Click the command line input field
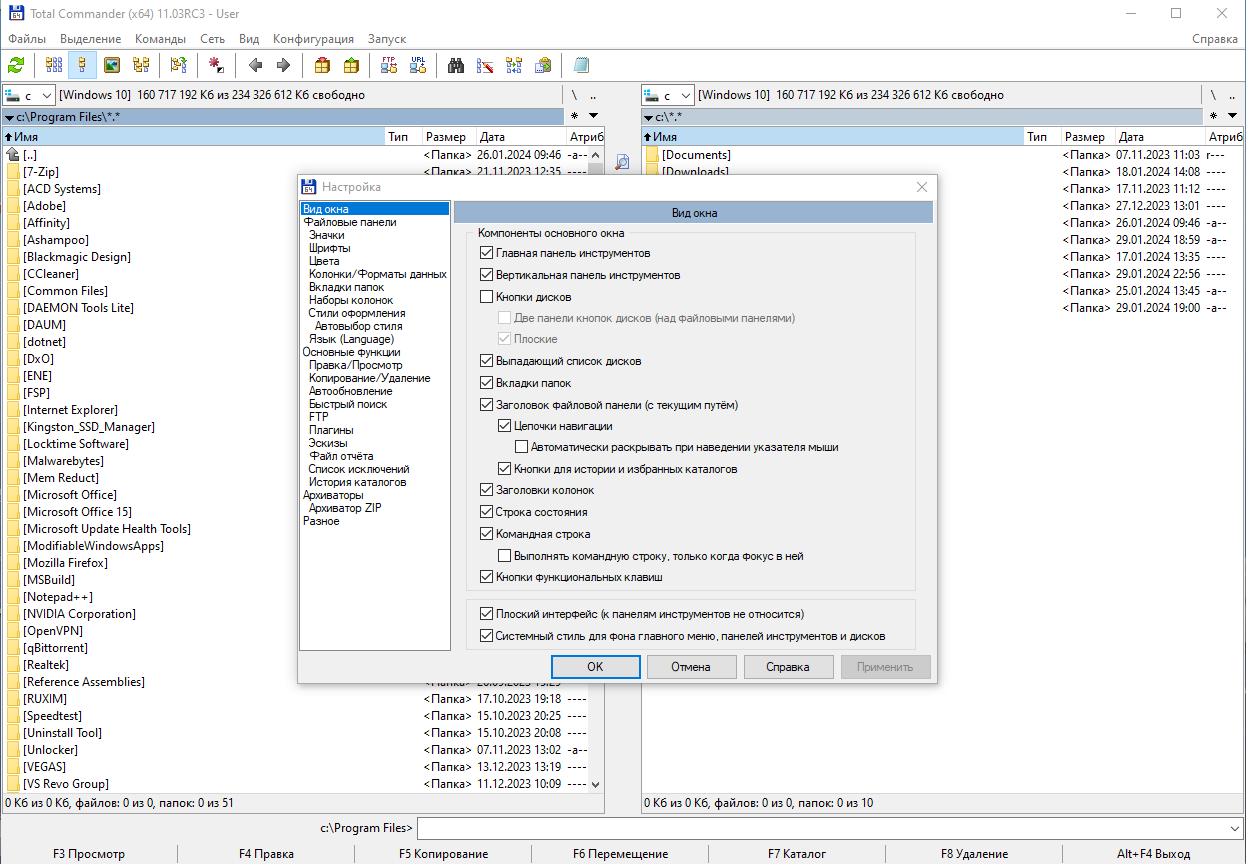 [x=820, y=828]
